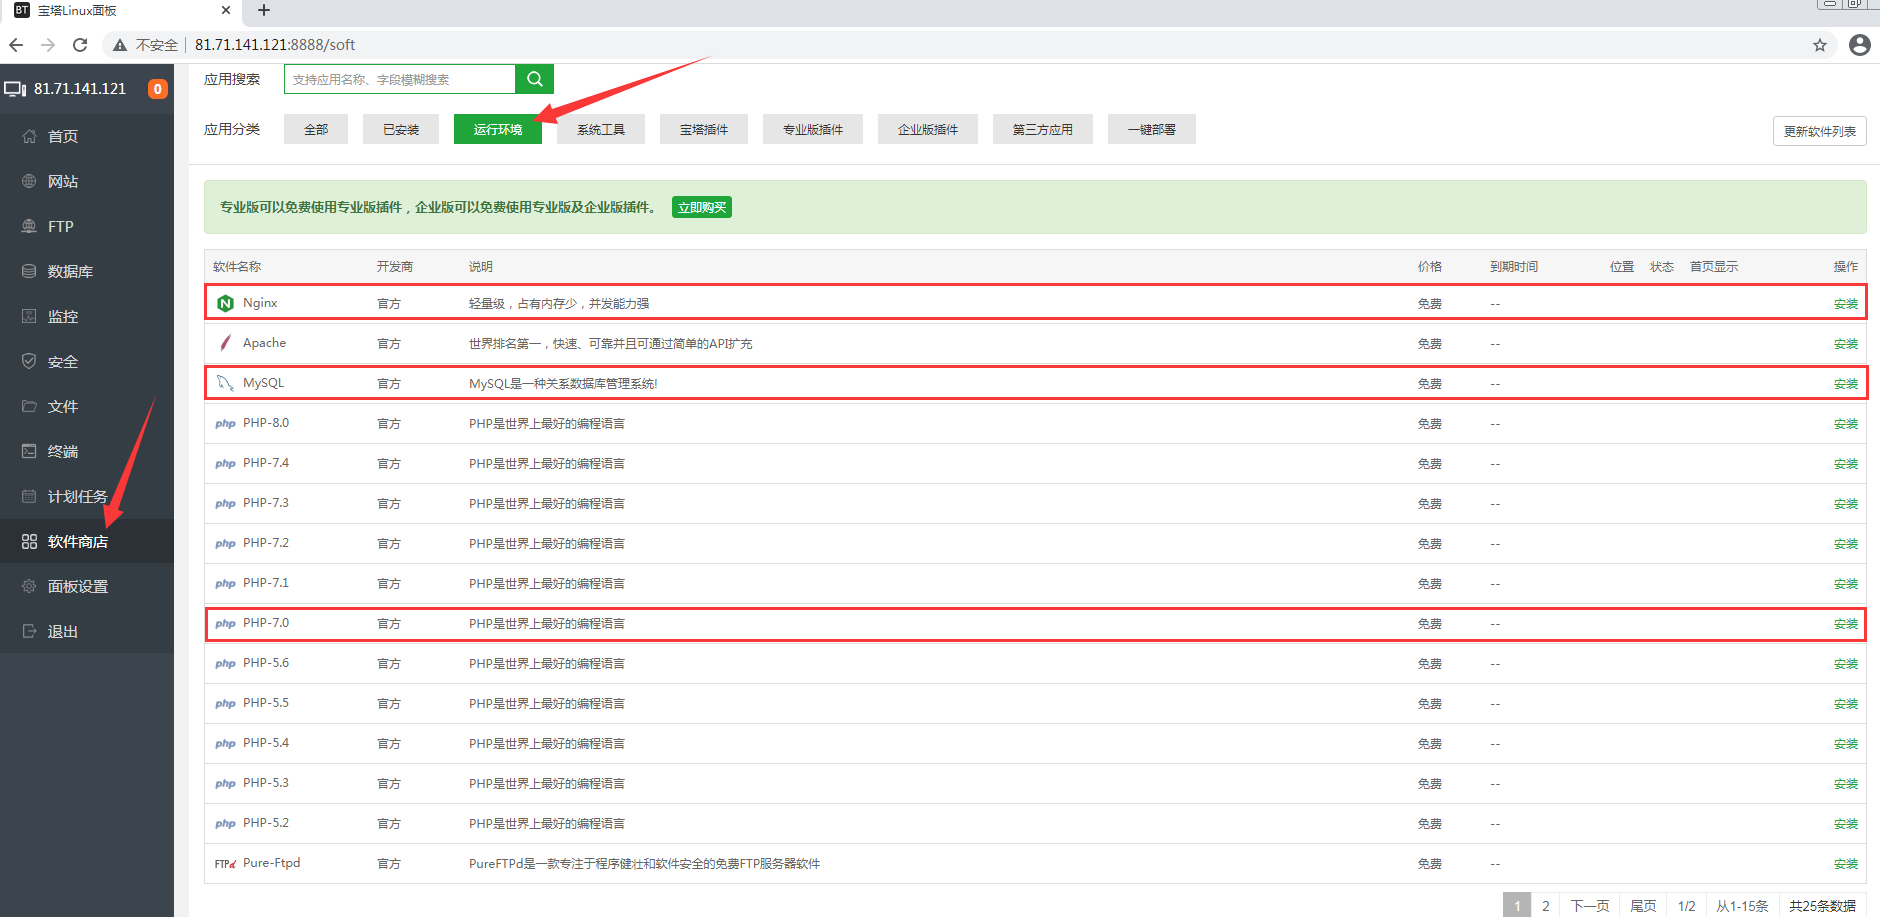Click the 共25条数据 count text

tap(1822, 905)
